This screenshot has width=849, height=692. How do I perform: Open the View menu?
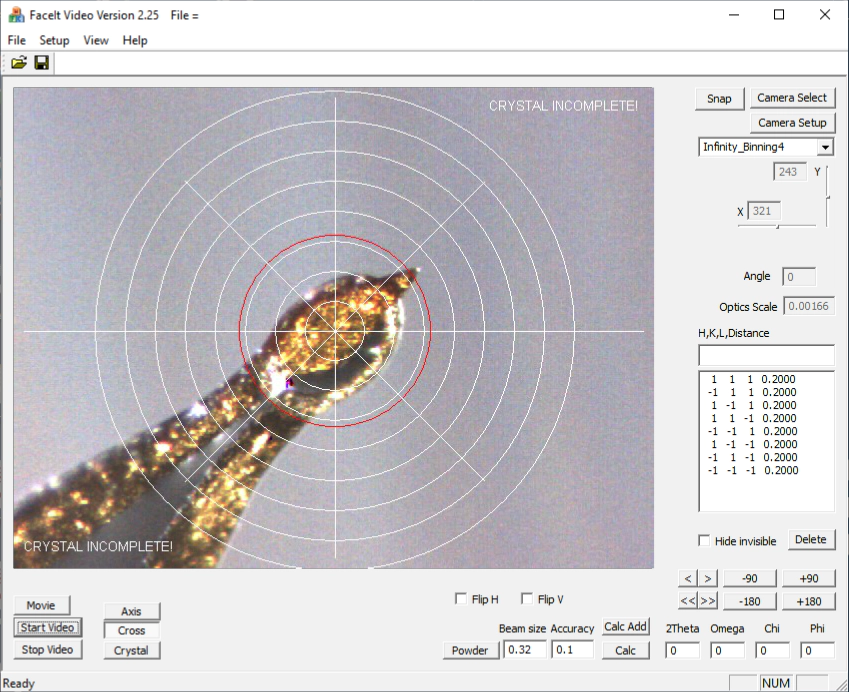click(96, 40)
